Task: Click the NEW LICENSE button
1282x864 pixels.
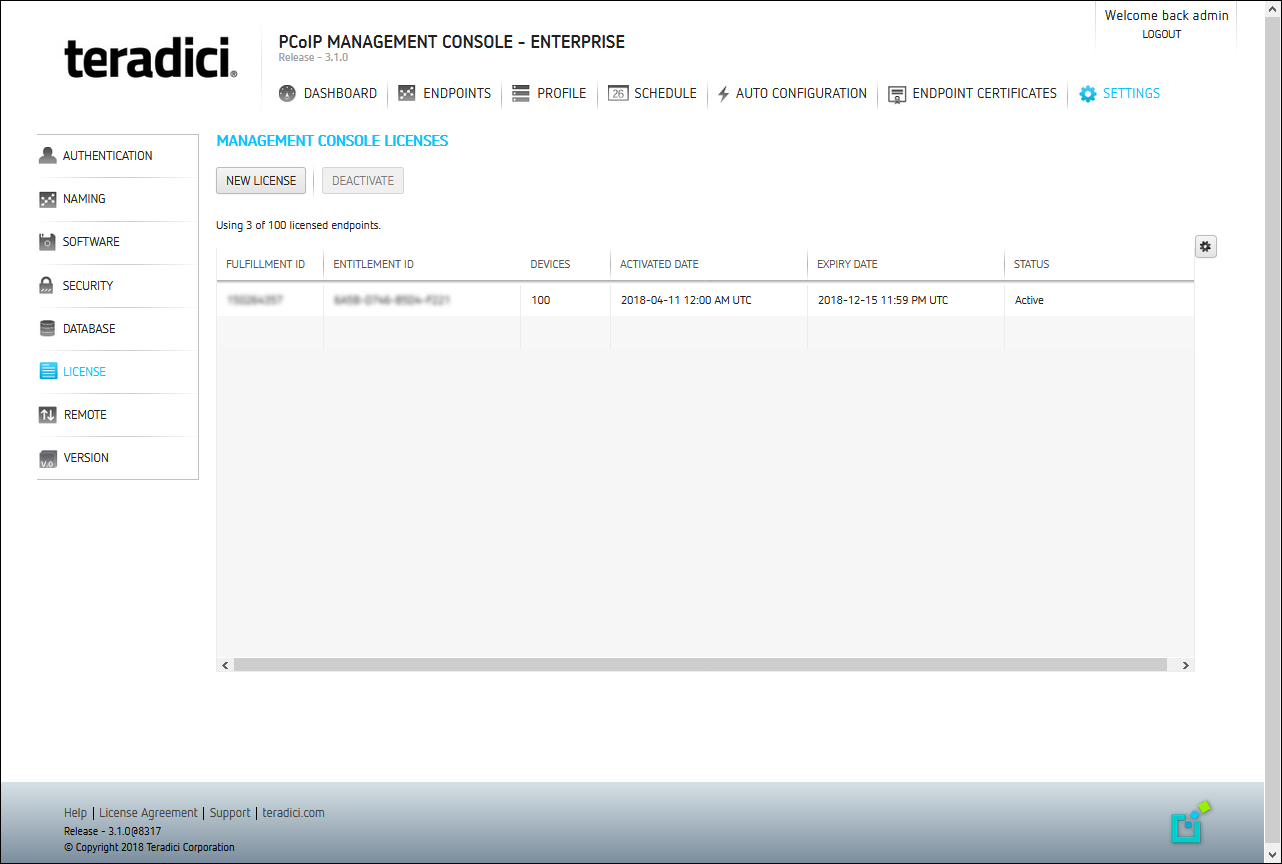Action: click(x=261, y=181)
